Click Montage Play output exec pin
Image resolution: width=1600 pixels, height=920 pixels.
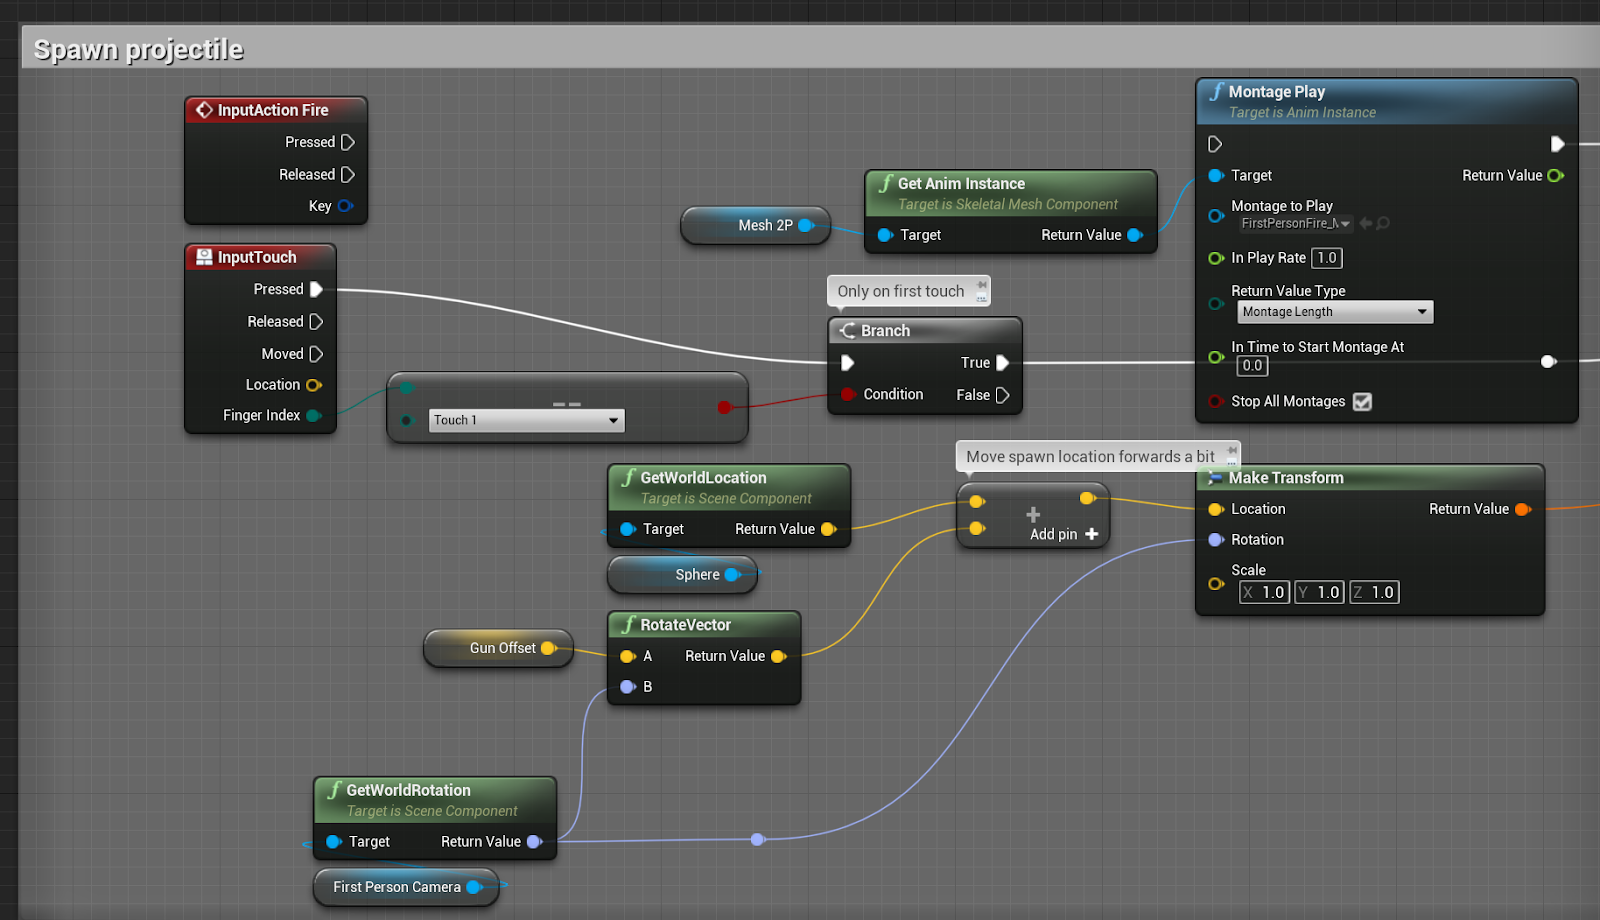click(x=1557, y=144)
